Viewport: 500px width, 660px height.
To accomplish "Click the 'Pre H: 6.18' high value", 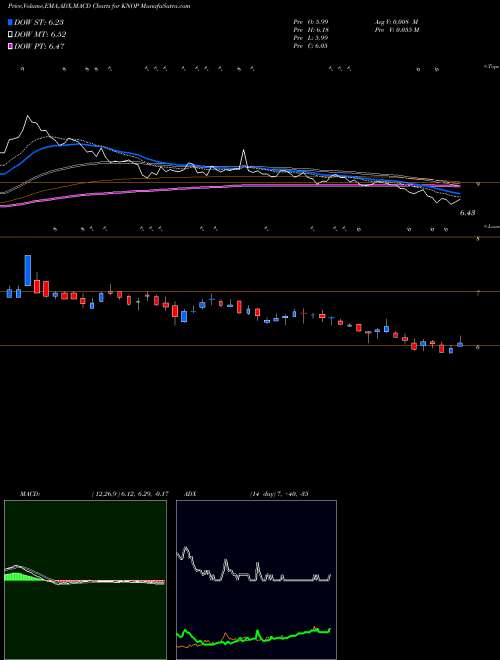I will coord(311,29).
